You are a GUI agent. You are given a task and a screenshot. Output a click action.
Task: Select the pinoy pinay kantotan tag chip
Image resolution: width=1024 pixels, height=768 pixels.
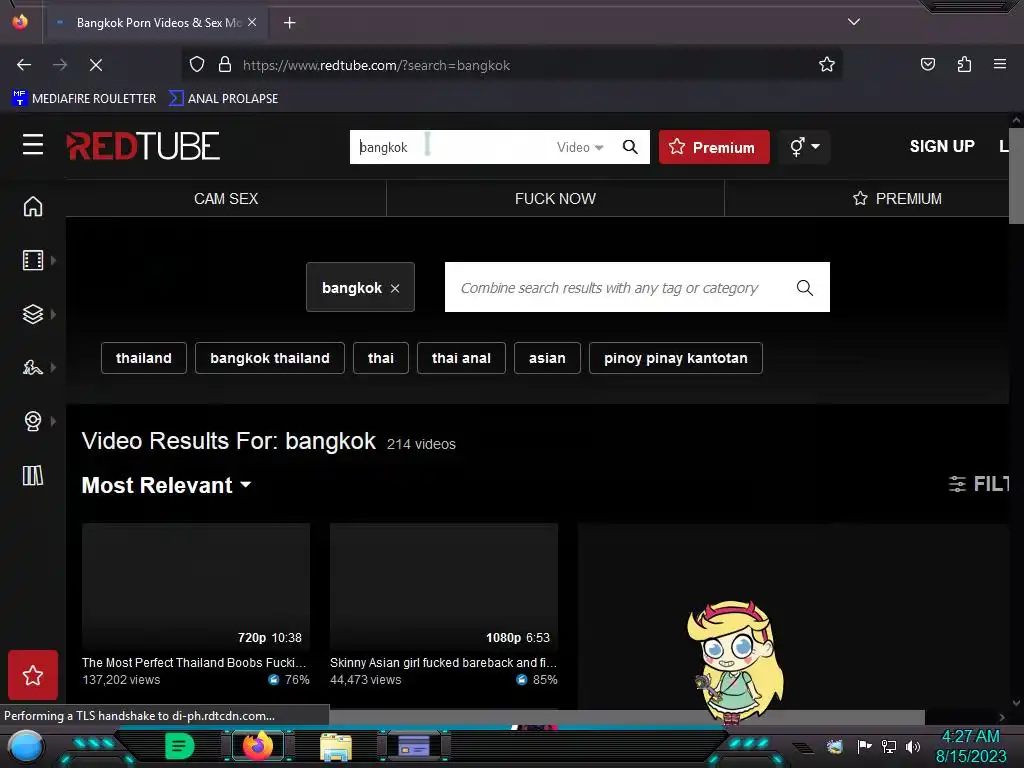coord(676,358)
